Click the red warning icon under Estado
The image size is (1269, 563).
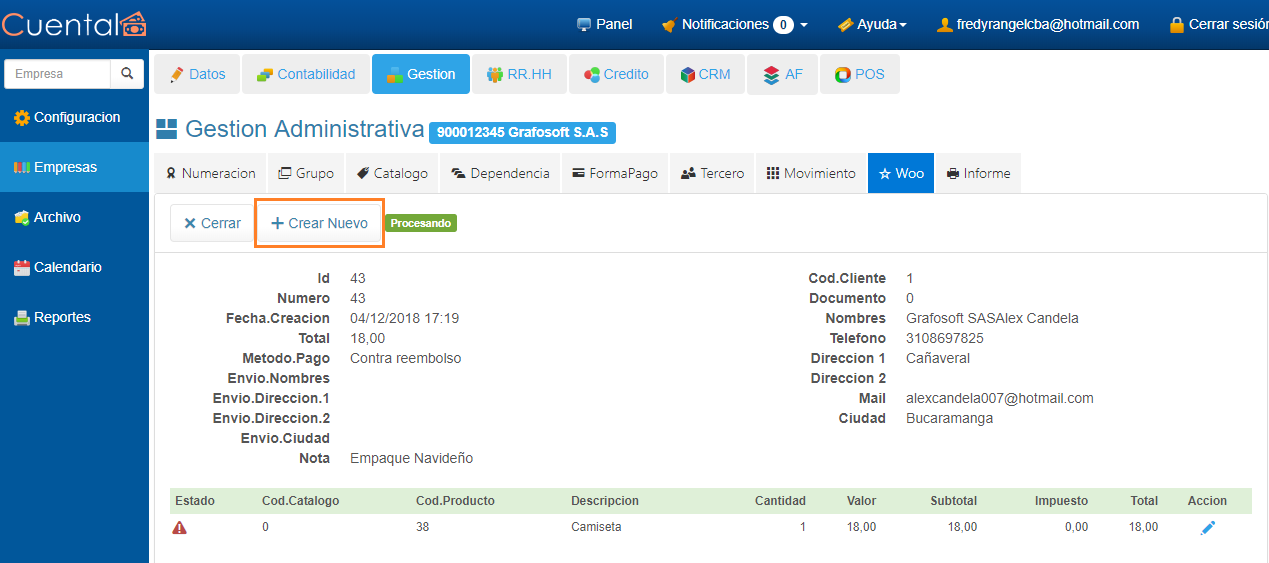pos(180,528)
